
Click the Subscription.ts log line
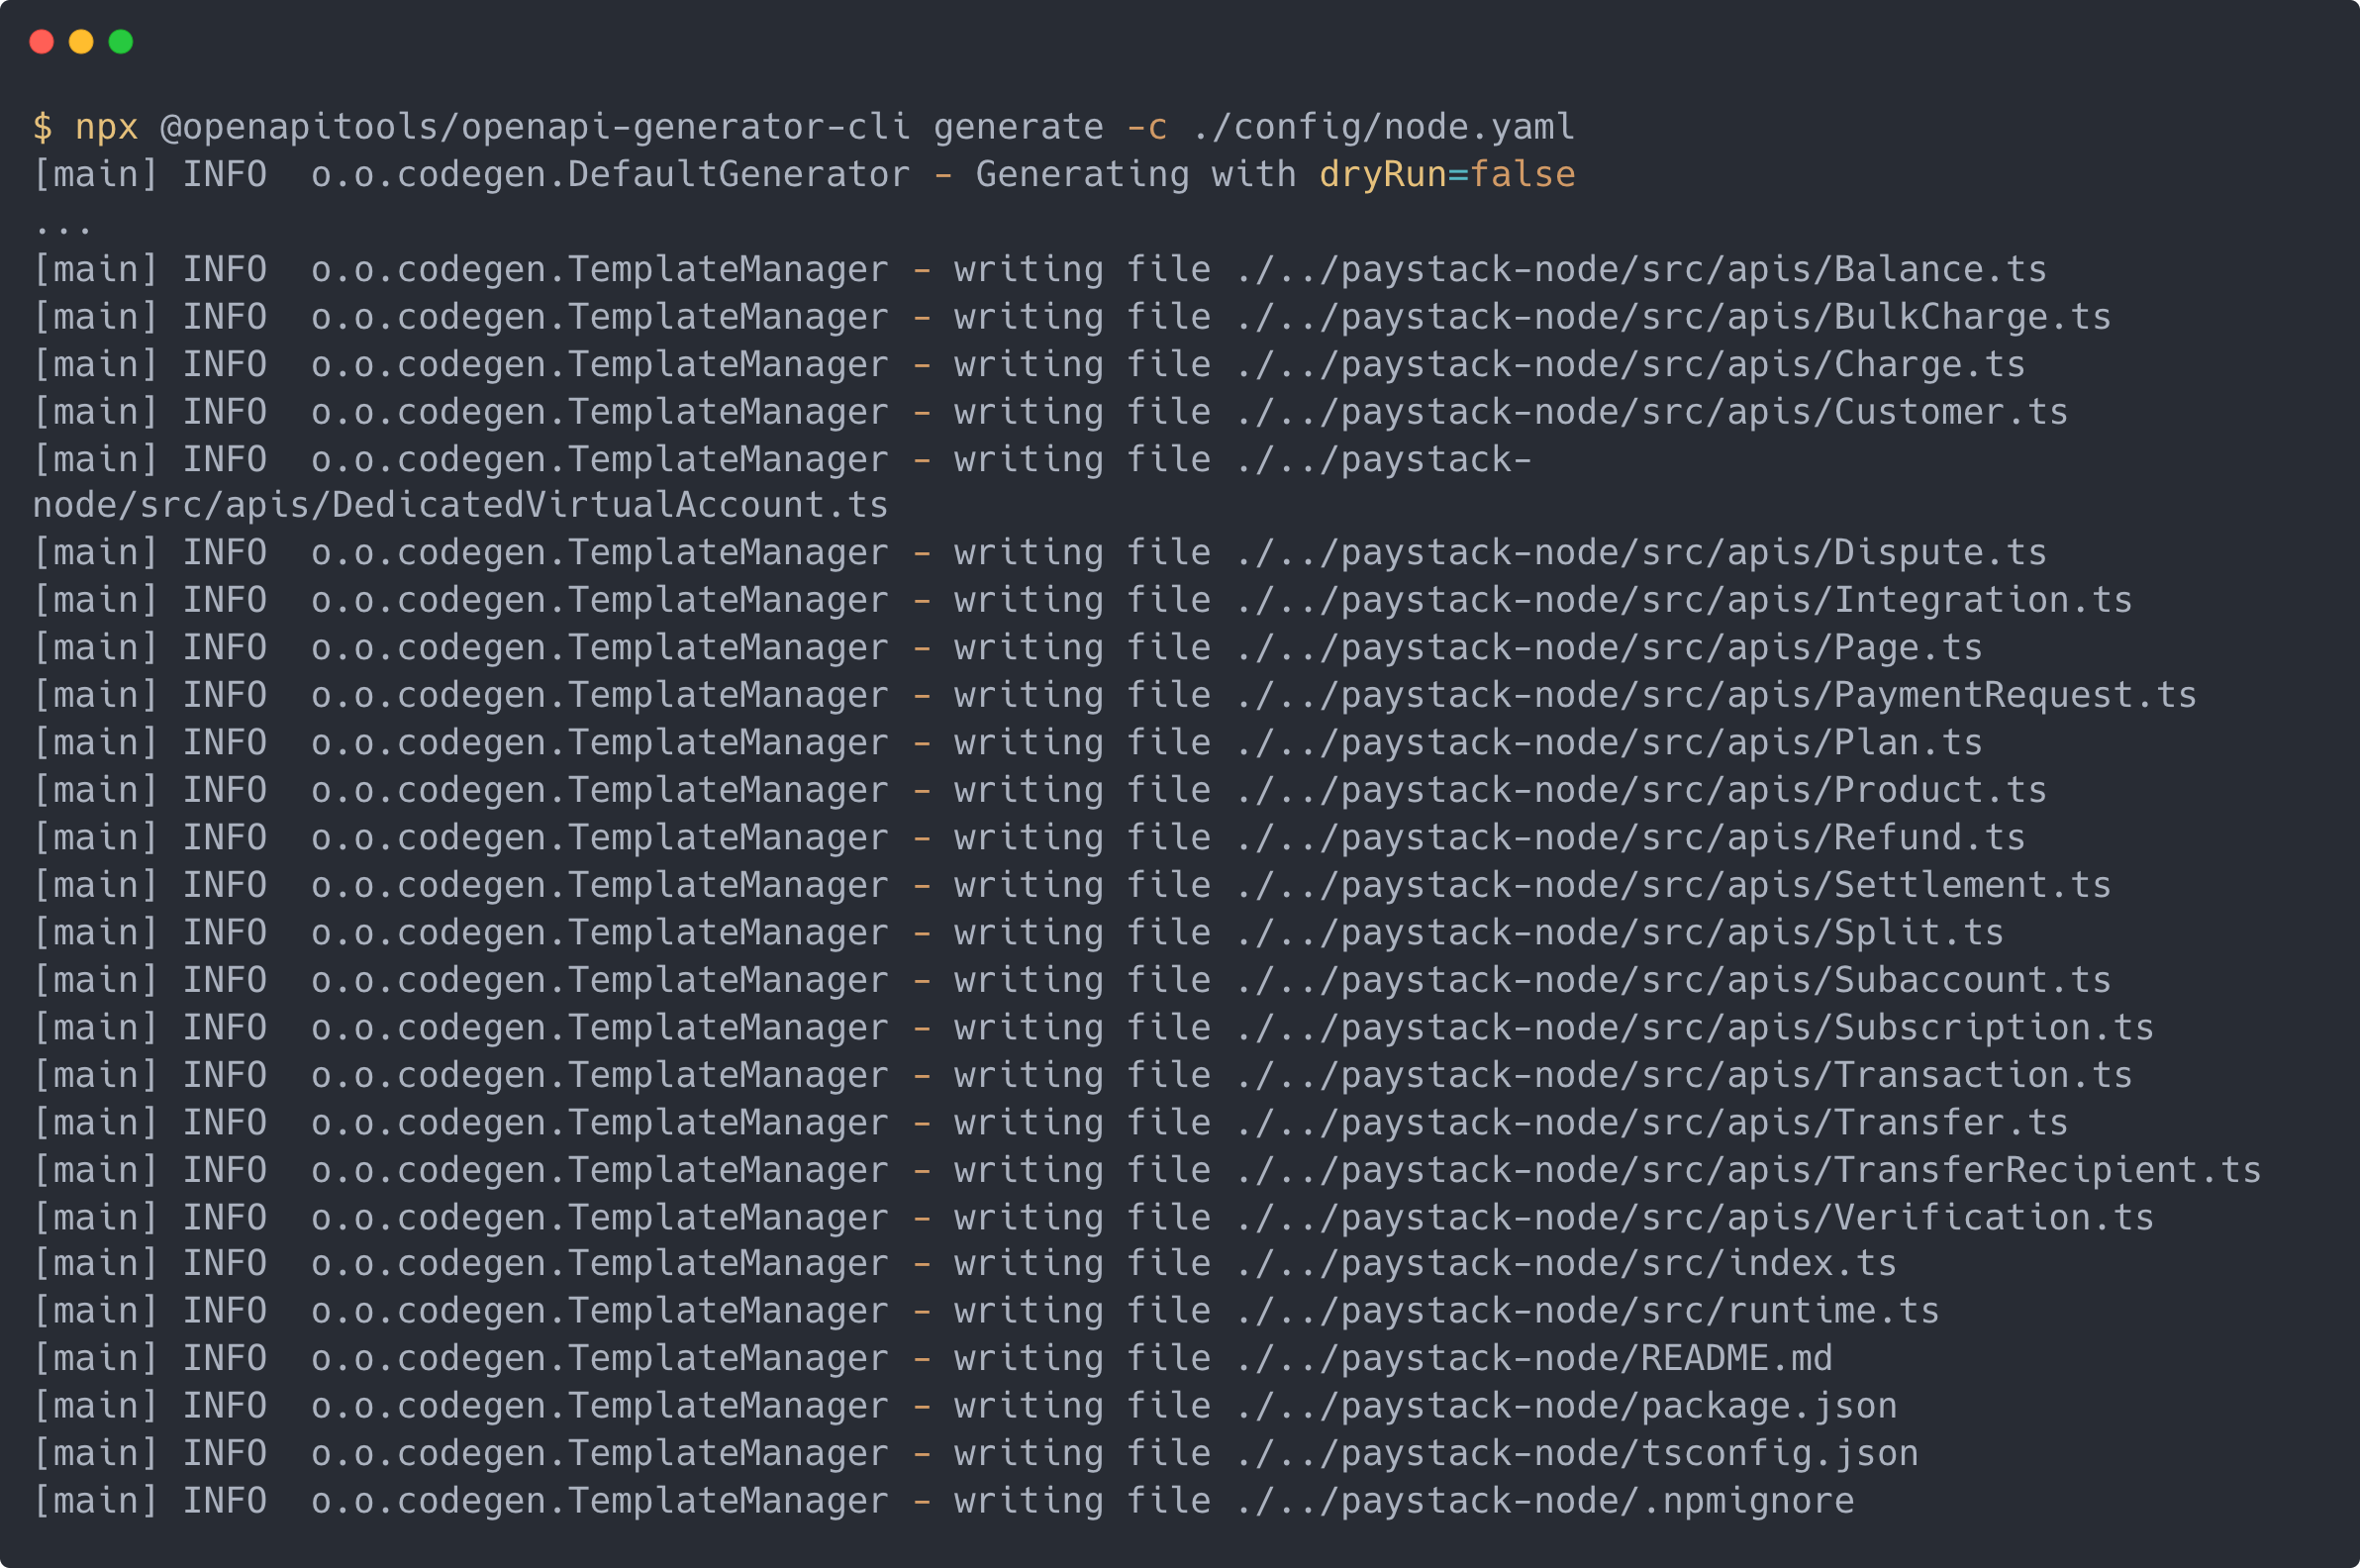click(1093, 1028)
